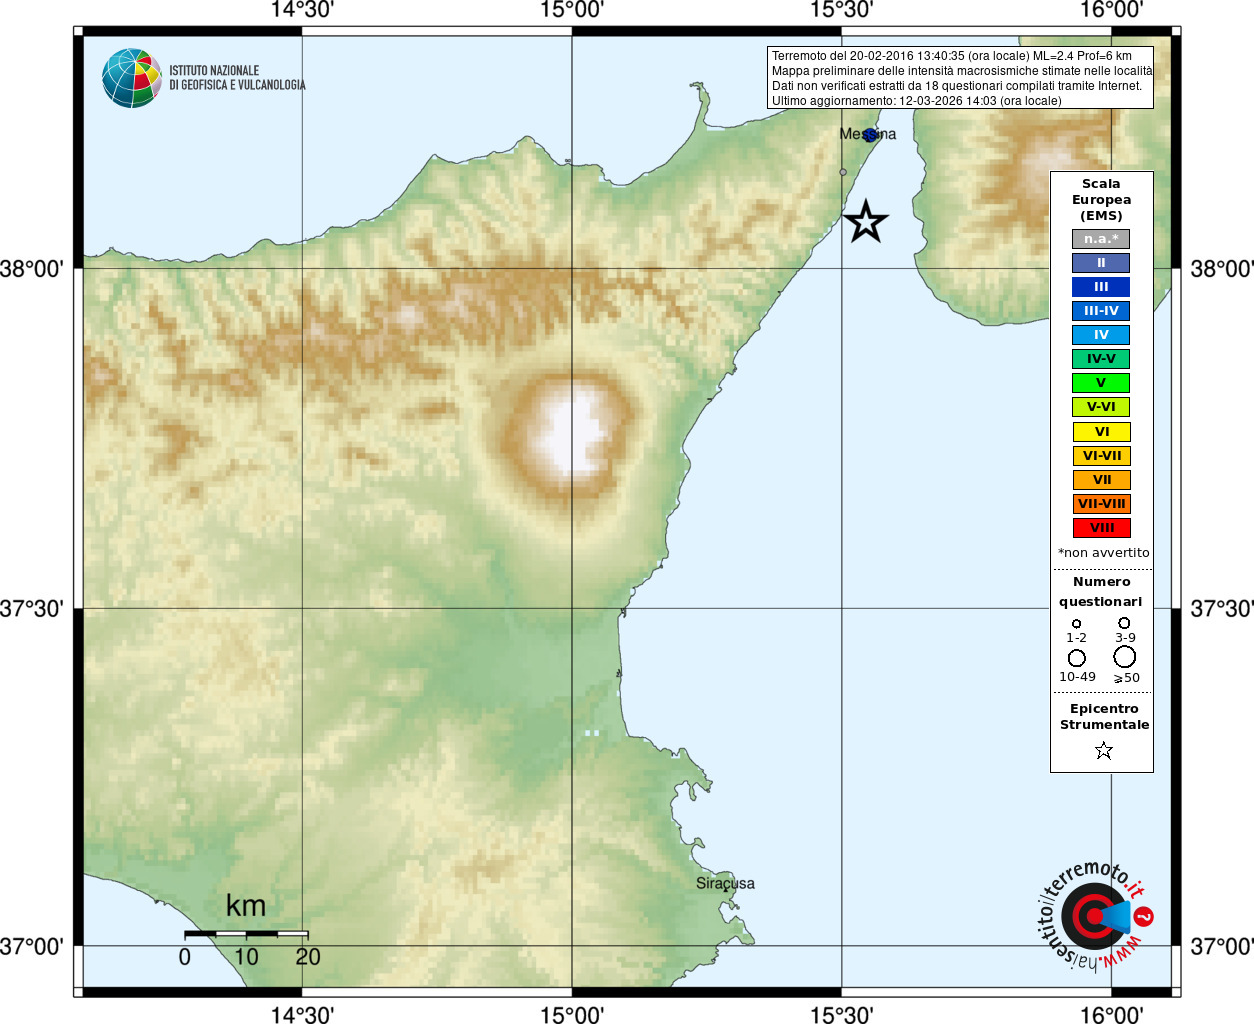
Task: Click the orange VII legend swatch
Action: (x=1101, y=480)
